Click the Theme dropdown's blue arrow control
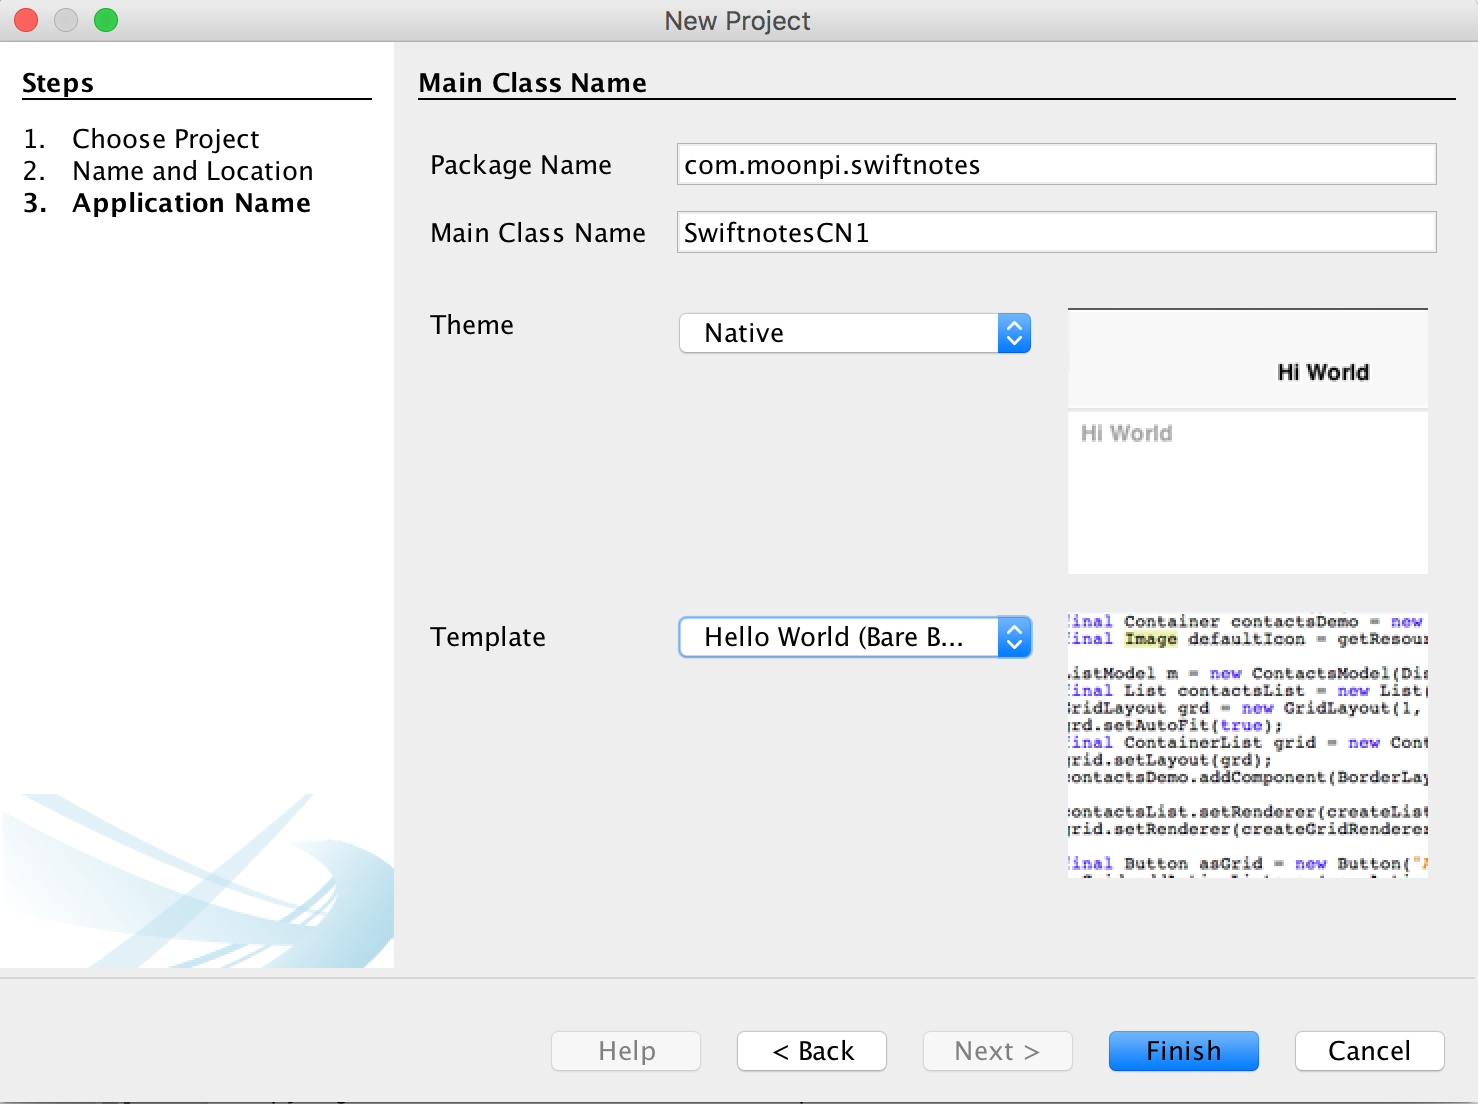 [1014, 333]
